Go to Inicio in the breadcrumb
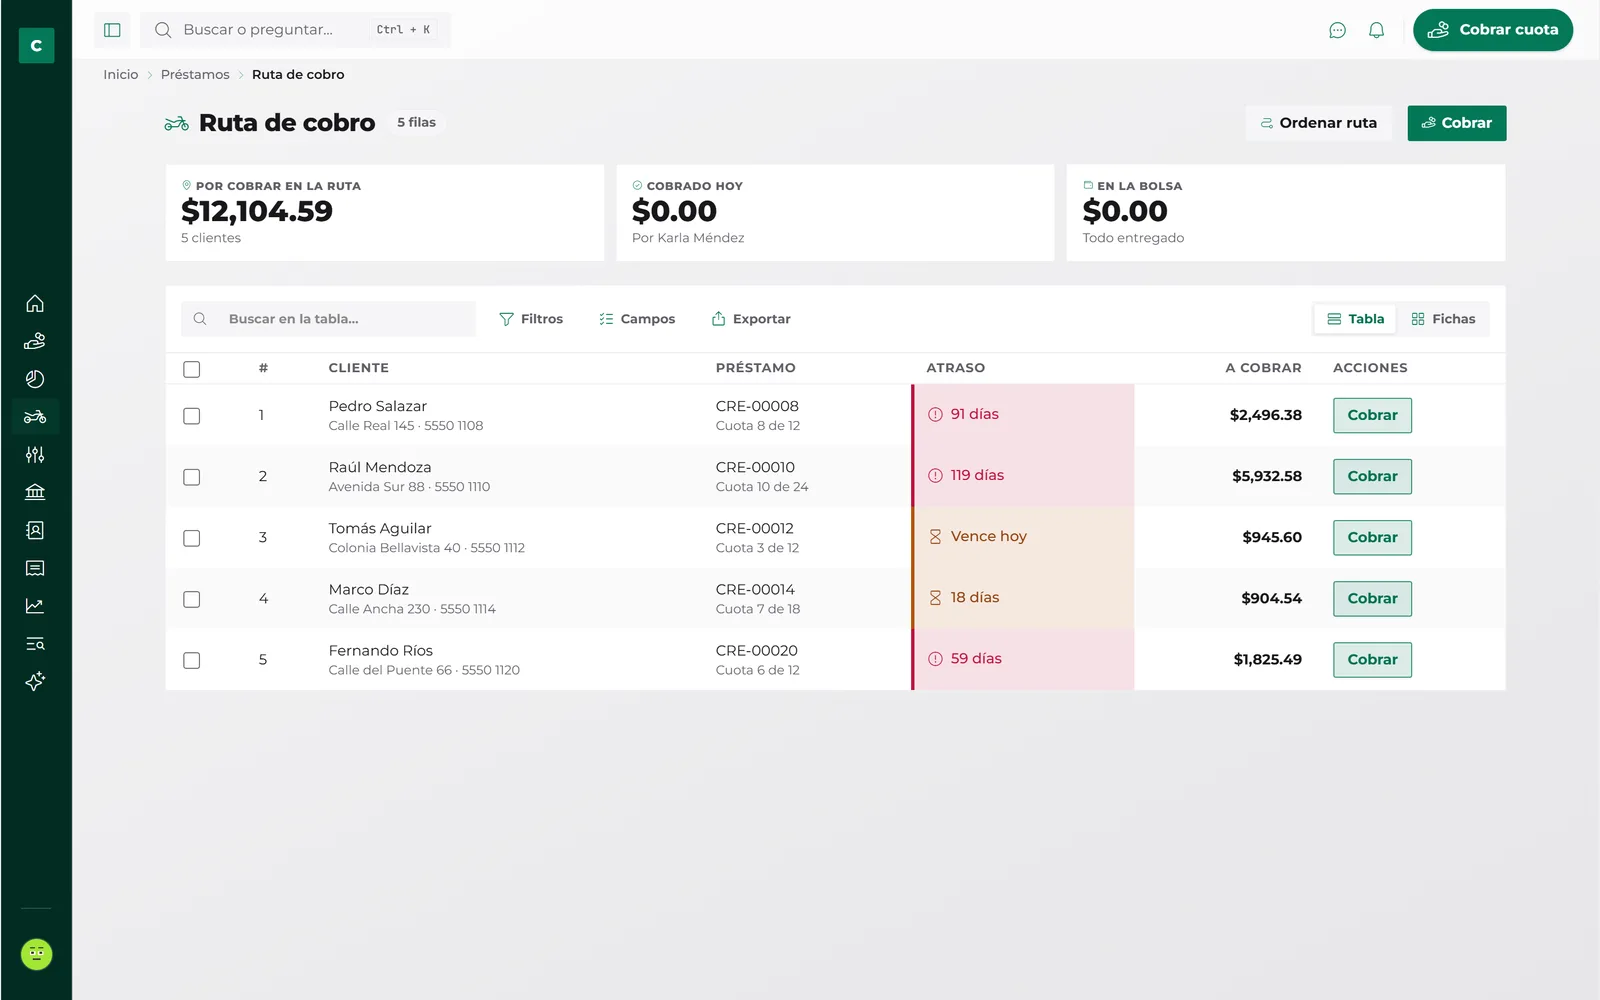Screen dimensions: 1600x1000 (x=121, y=75)
